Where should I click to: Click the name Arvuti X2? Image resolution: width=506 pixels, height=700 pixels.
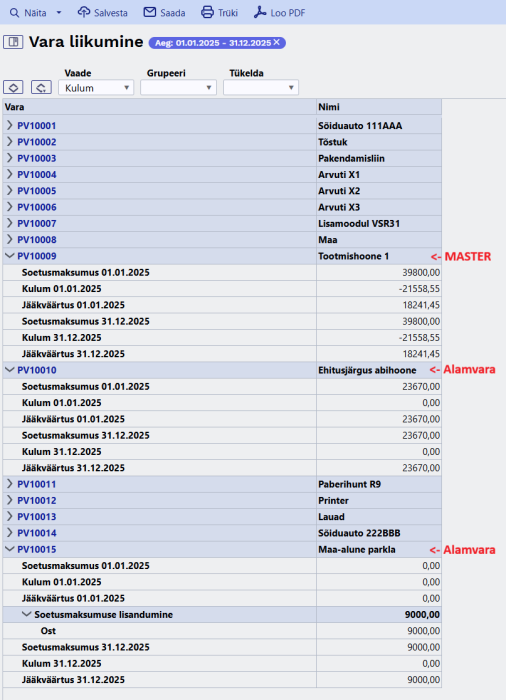click(x=339, y=191)
